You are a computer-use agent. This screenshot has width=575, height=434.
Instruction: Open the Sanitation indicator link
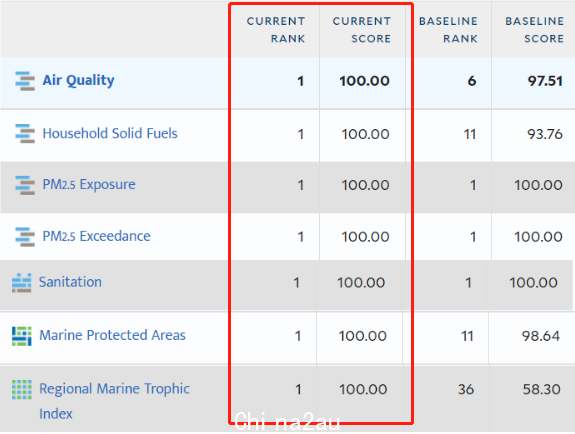70,282
